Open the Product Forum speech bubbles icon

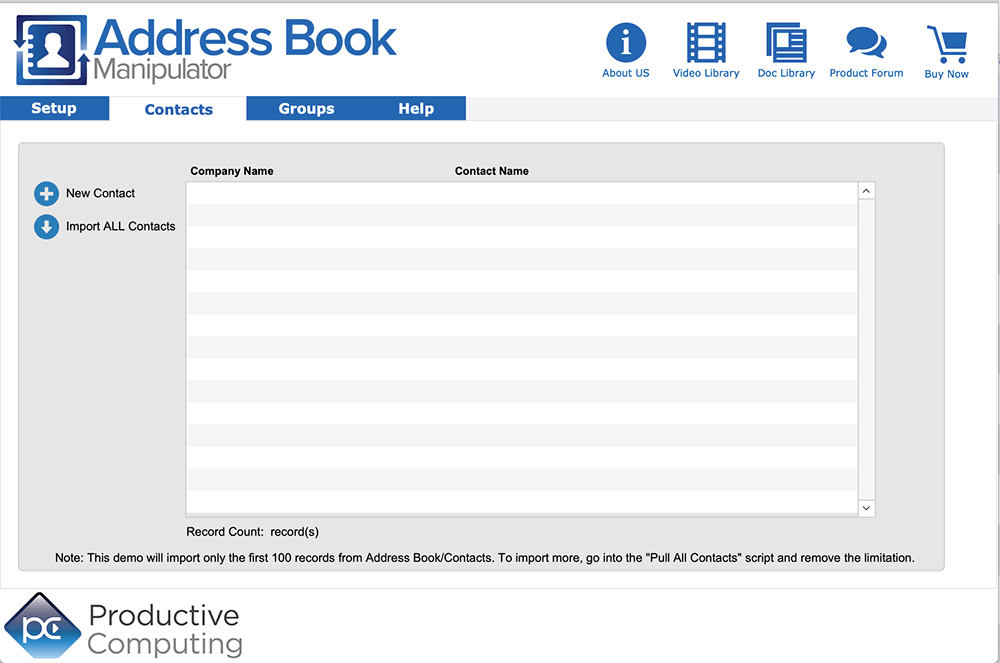pyautogui.click(x=866, y=41)
